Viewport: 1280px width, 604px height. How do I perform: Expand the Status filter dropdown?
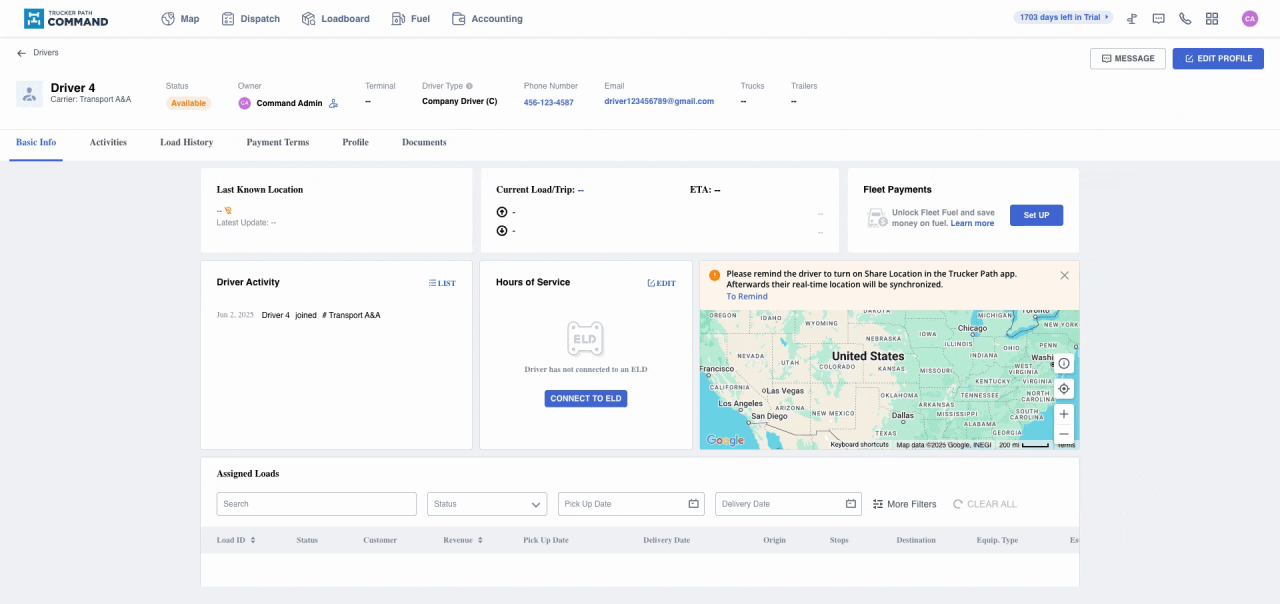click(487, 504)
